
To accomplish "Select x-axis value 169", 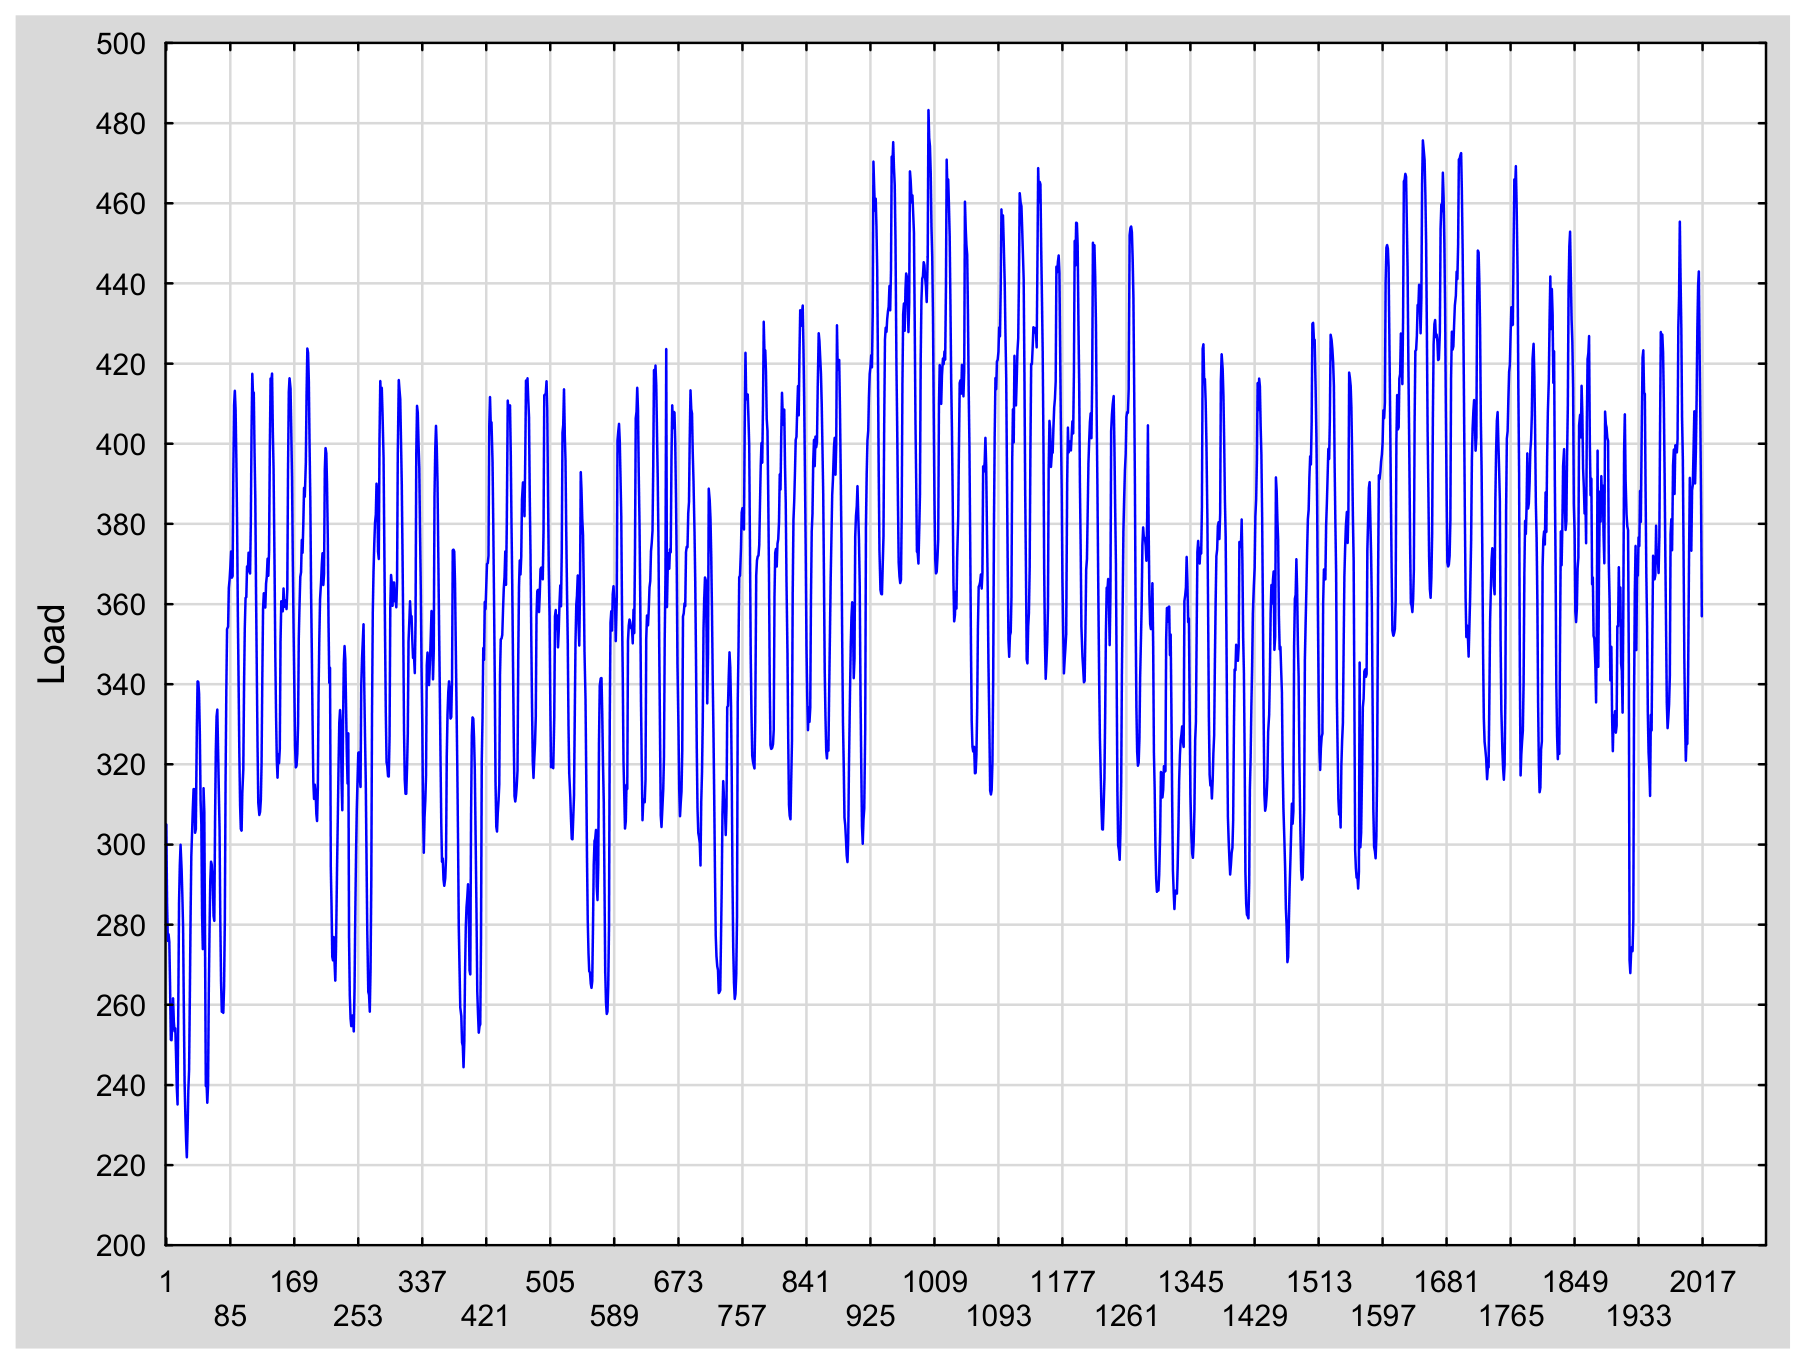I will (x=294, y=1282).
